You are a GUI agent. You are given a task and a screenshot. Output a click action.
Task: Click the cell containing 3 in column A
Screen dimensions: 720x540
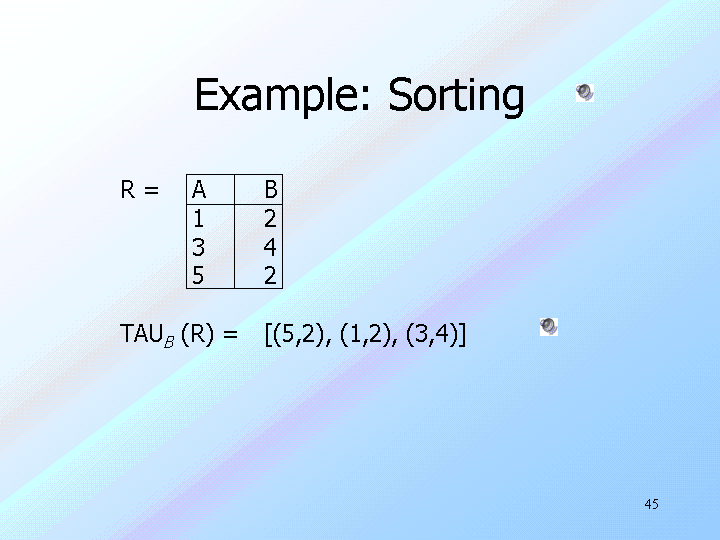[198, 246]
